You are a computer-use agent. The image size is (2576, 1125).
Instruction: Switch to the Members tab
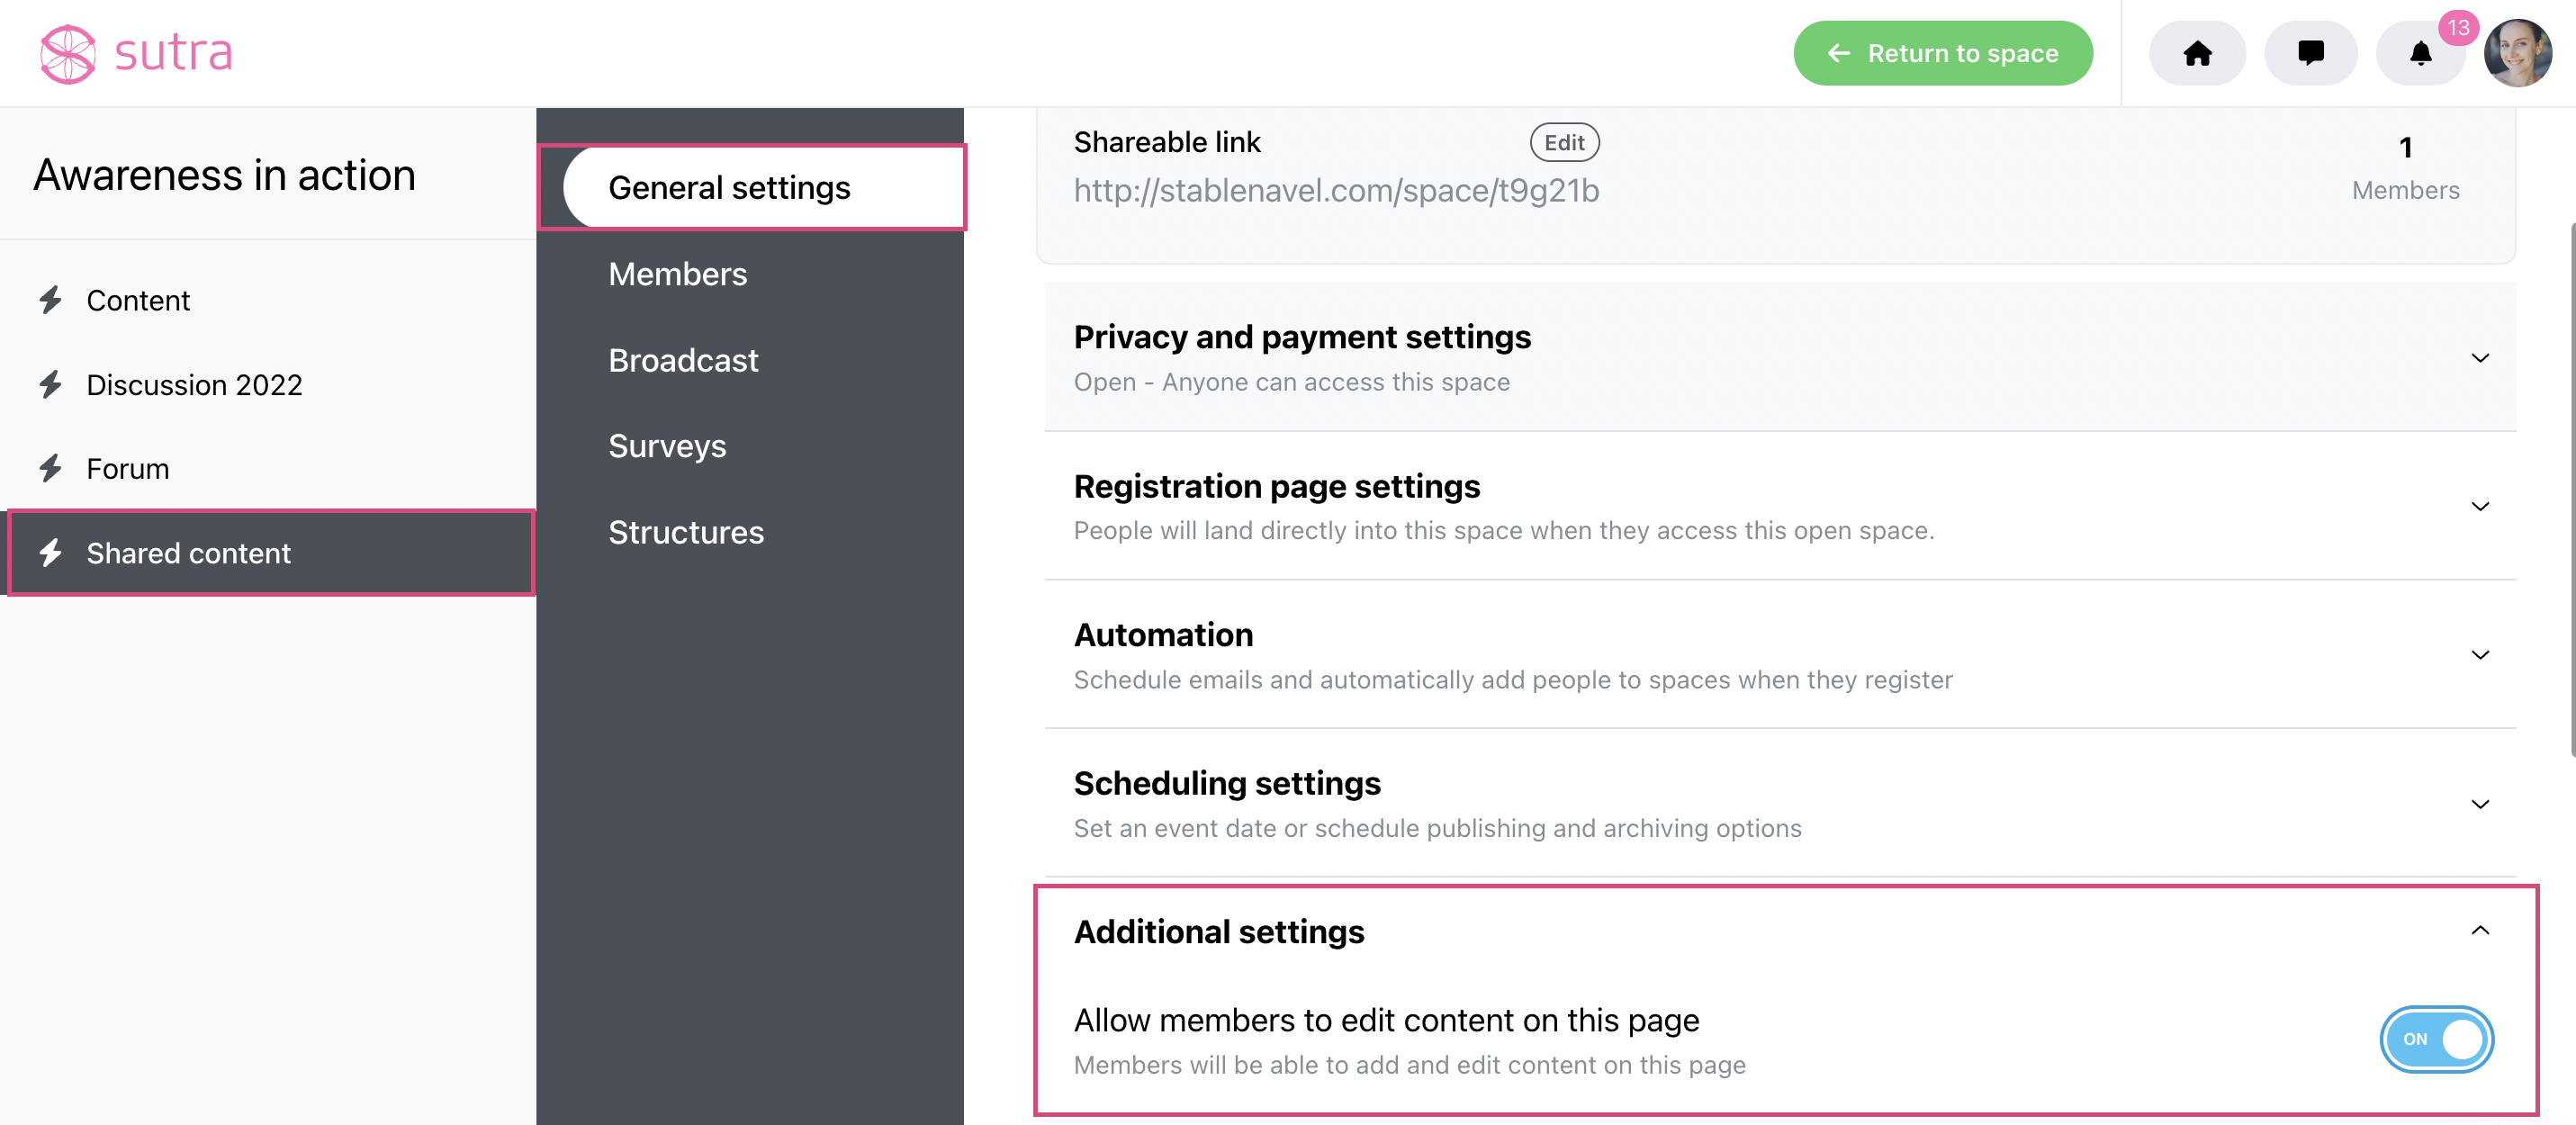pos(677,274)
